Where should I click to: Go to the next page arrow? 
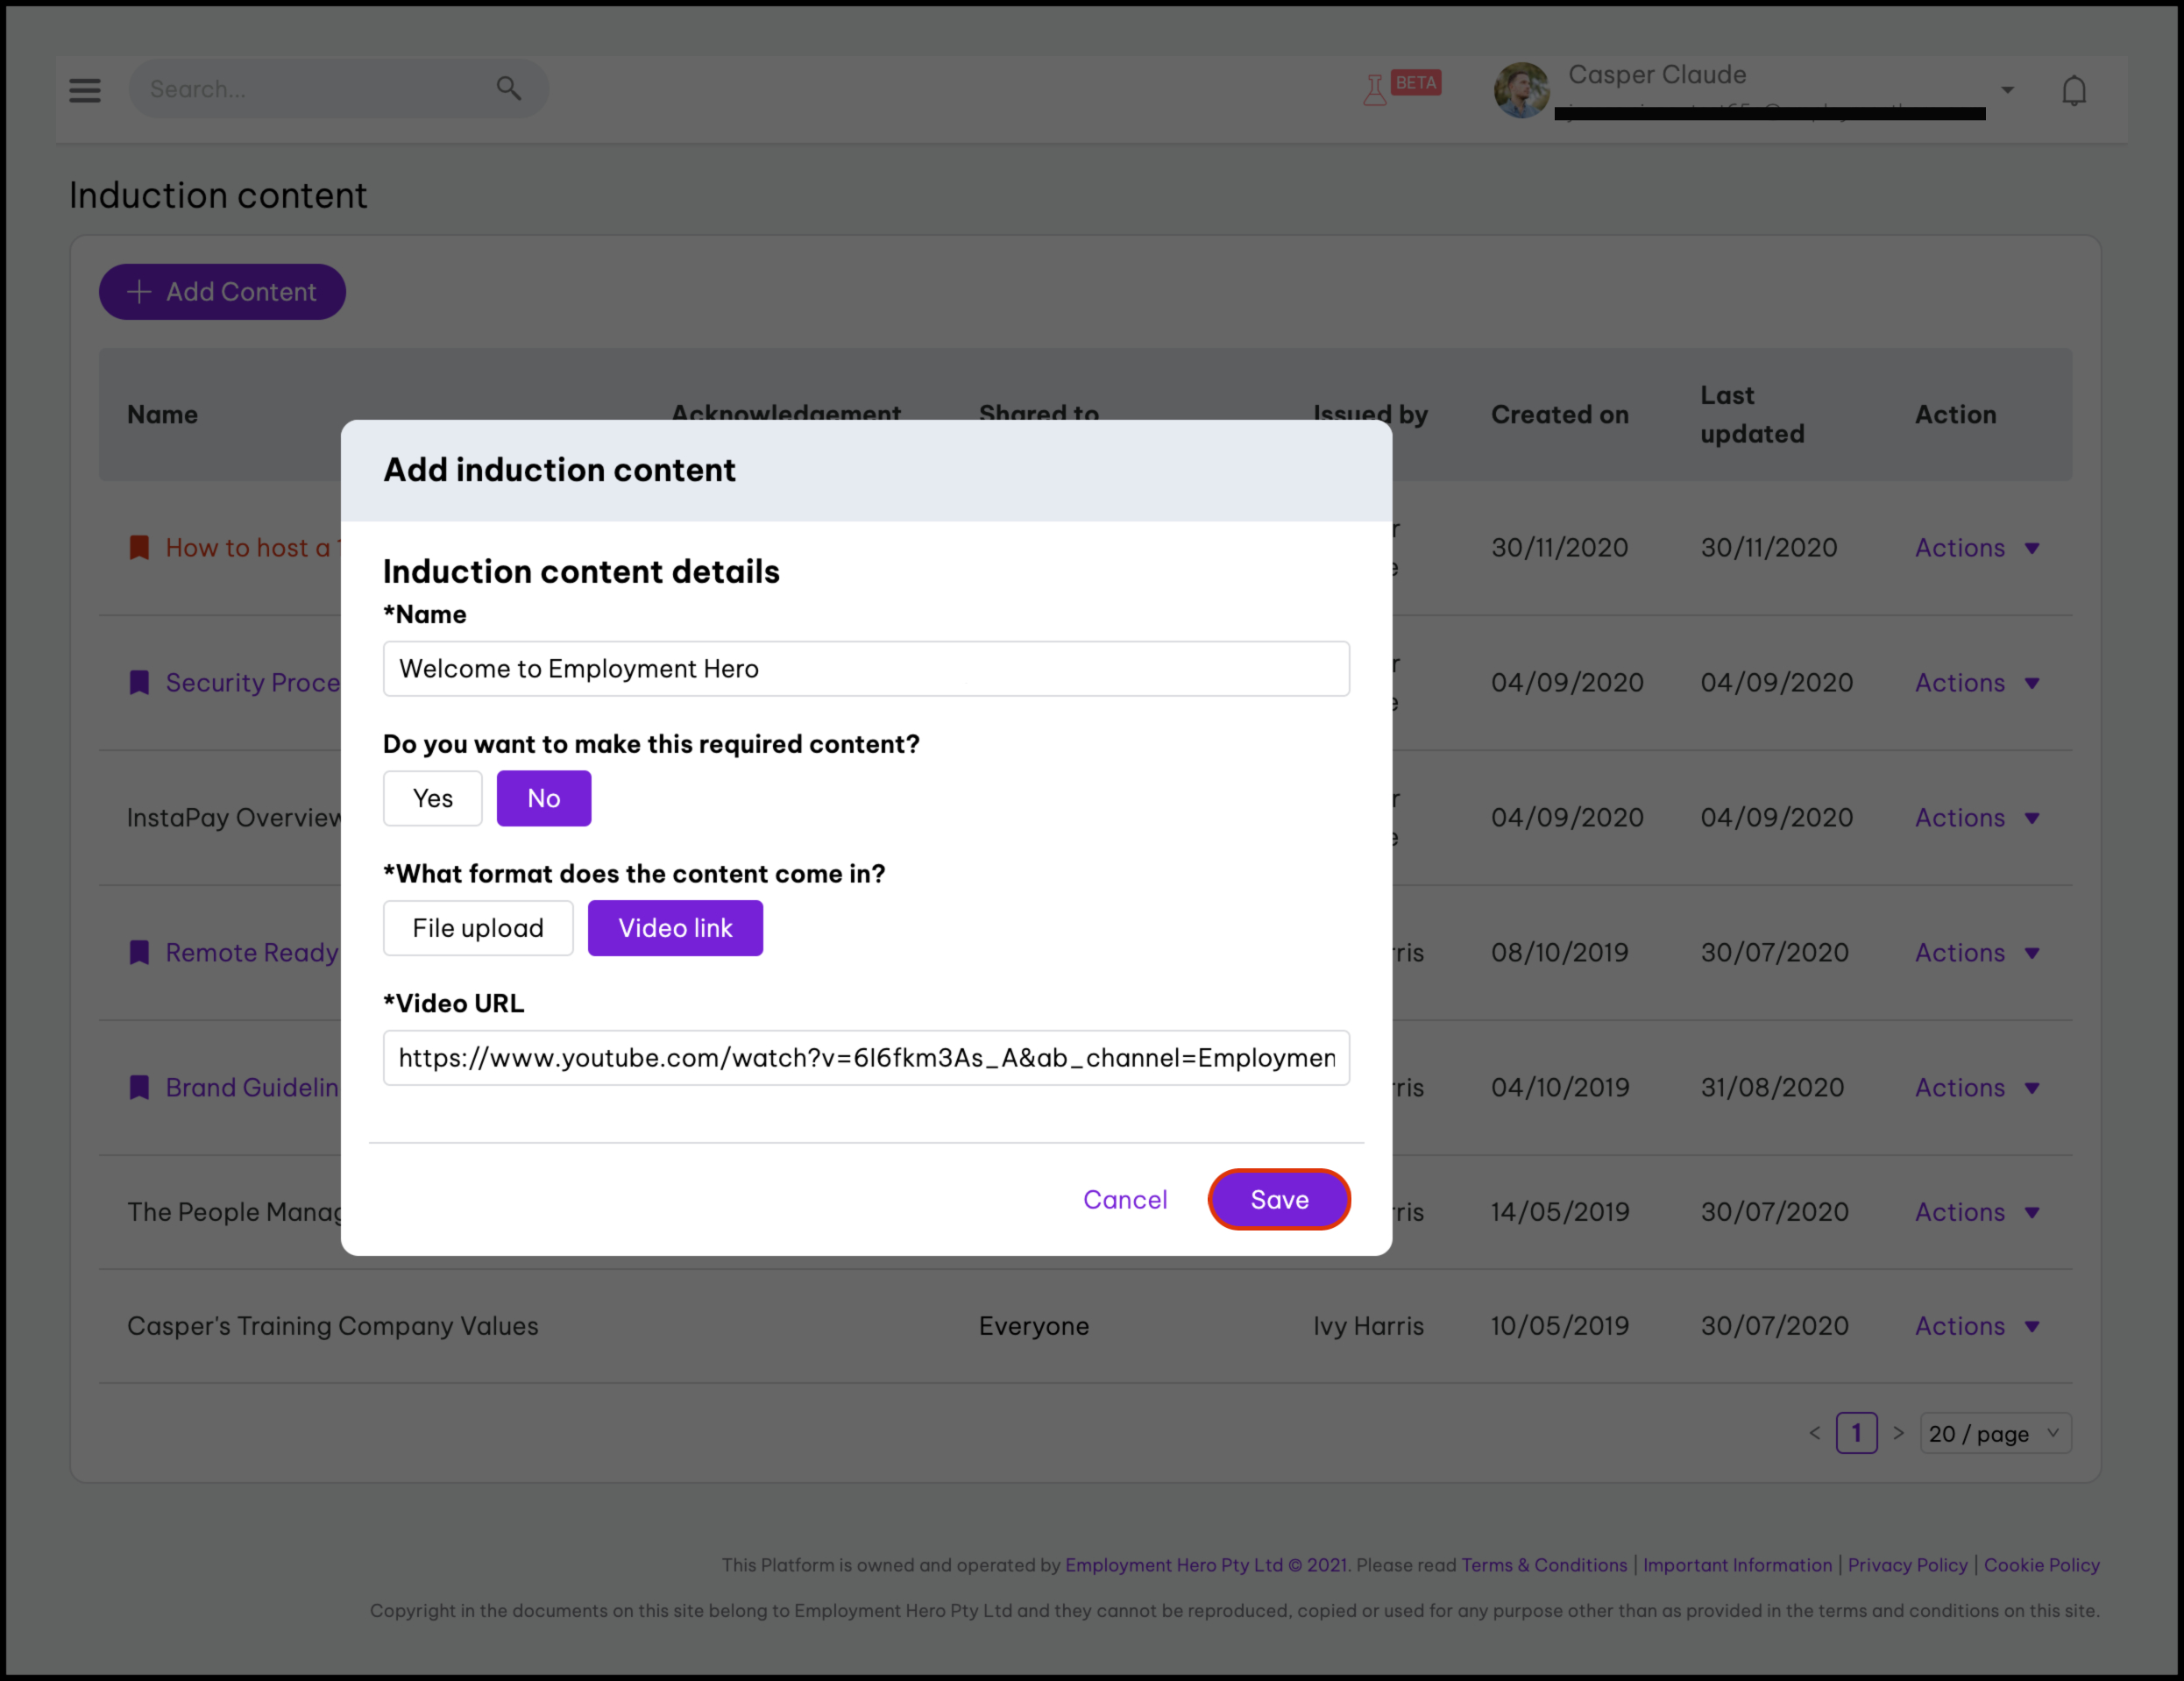pyautogui.click(x=1898, y=1433)
